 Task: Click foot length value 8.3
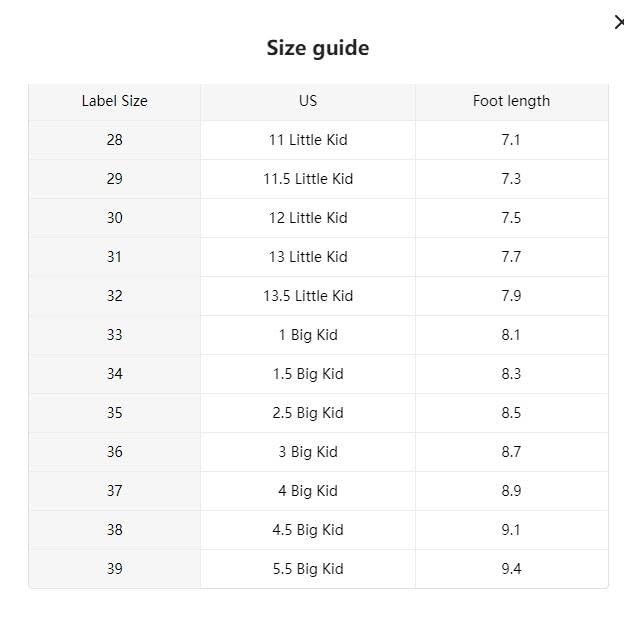[511, 374]
